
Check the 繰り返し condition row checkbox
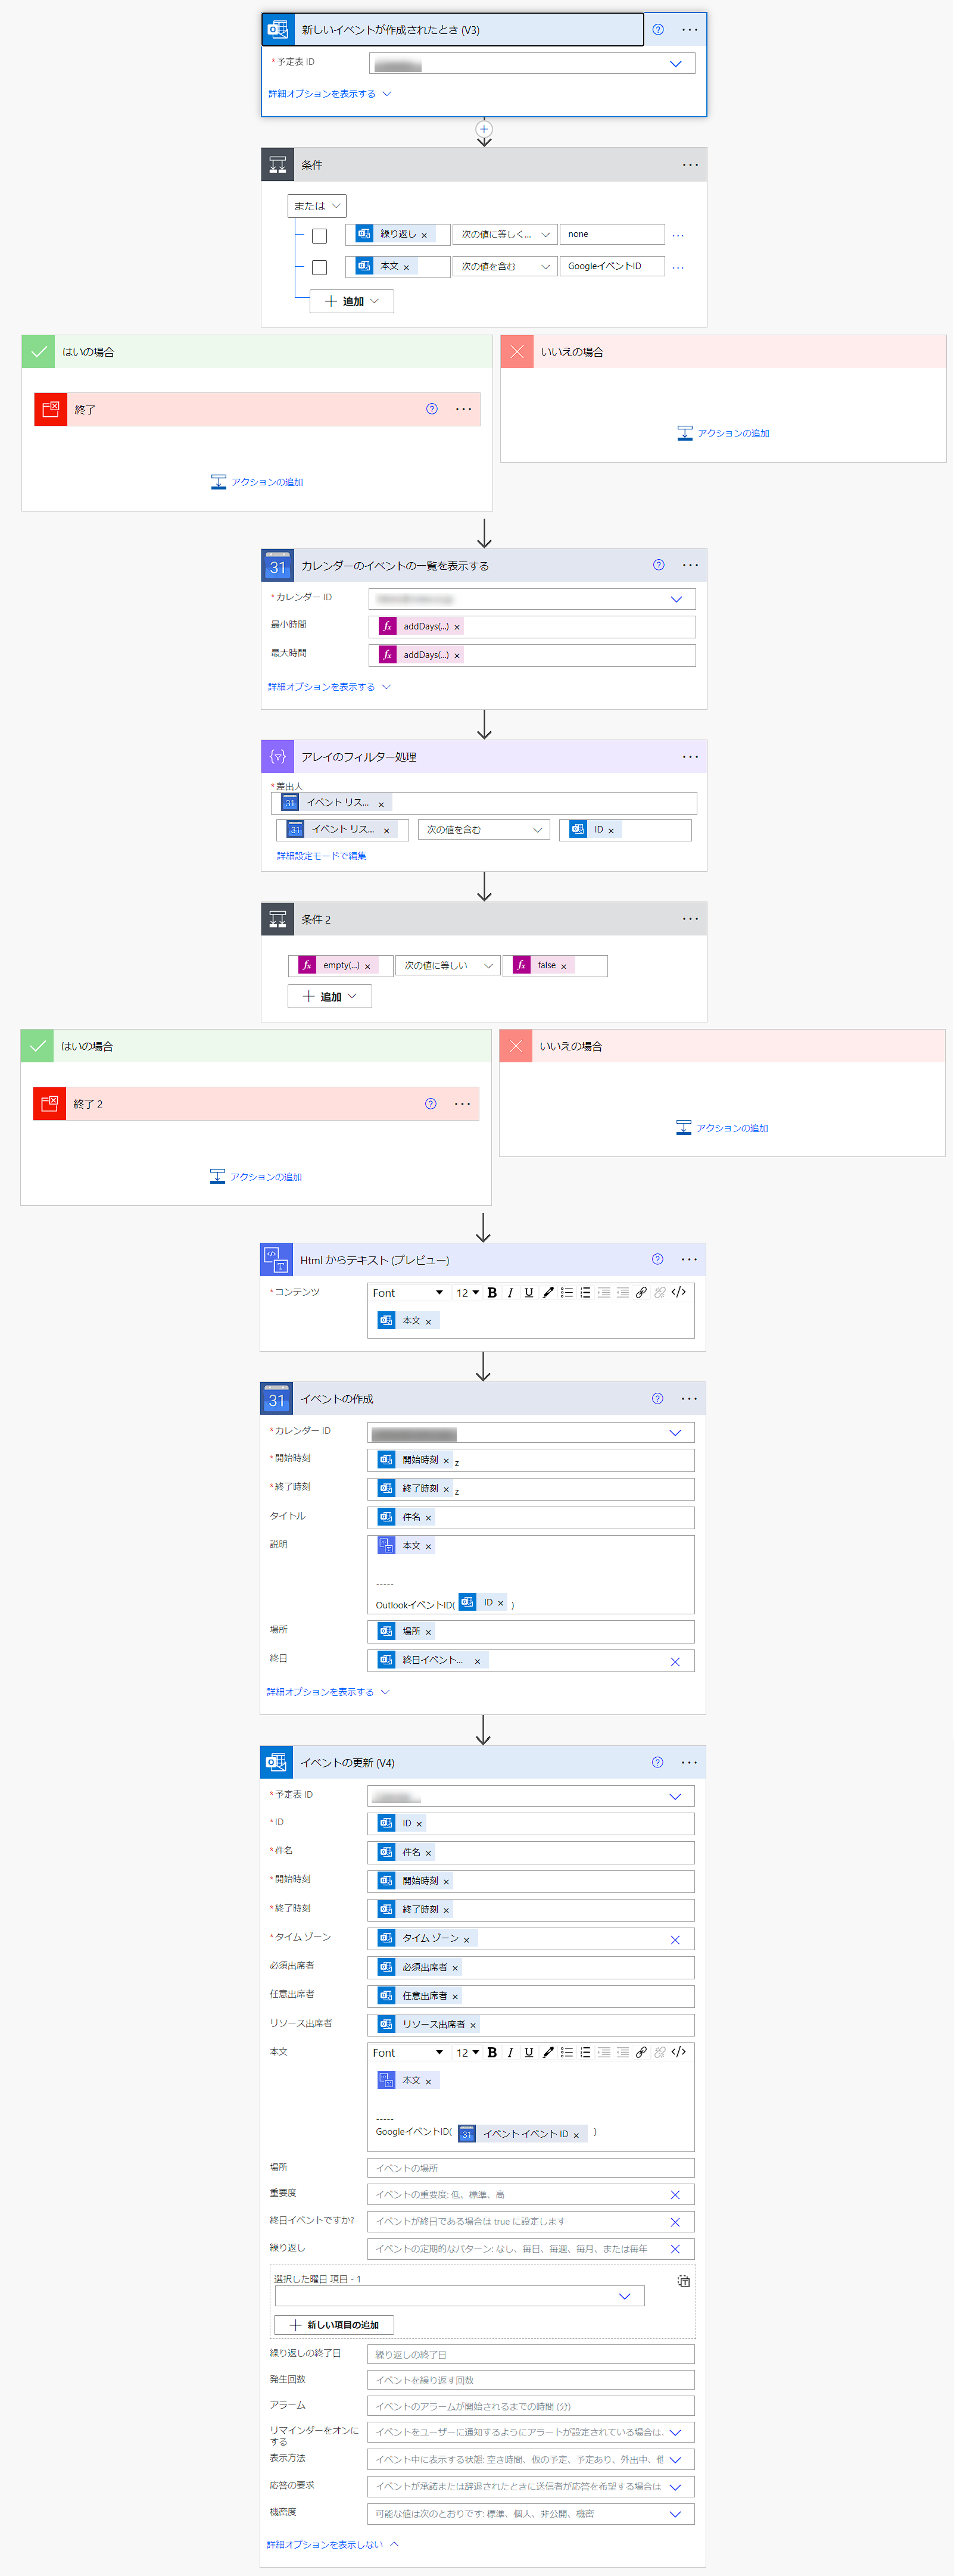pos(320,236)
